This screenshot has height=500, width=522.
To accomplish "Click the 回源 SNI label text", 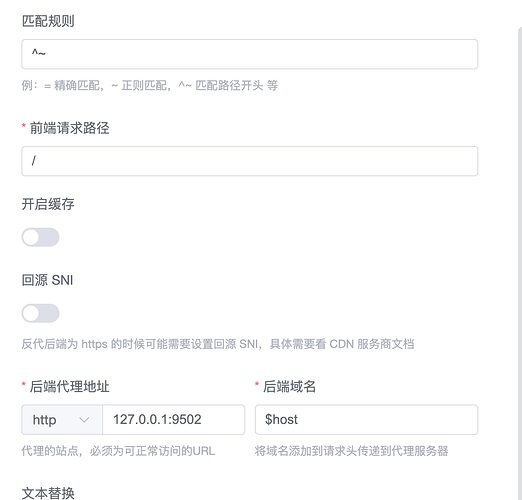I will 47,280.
